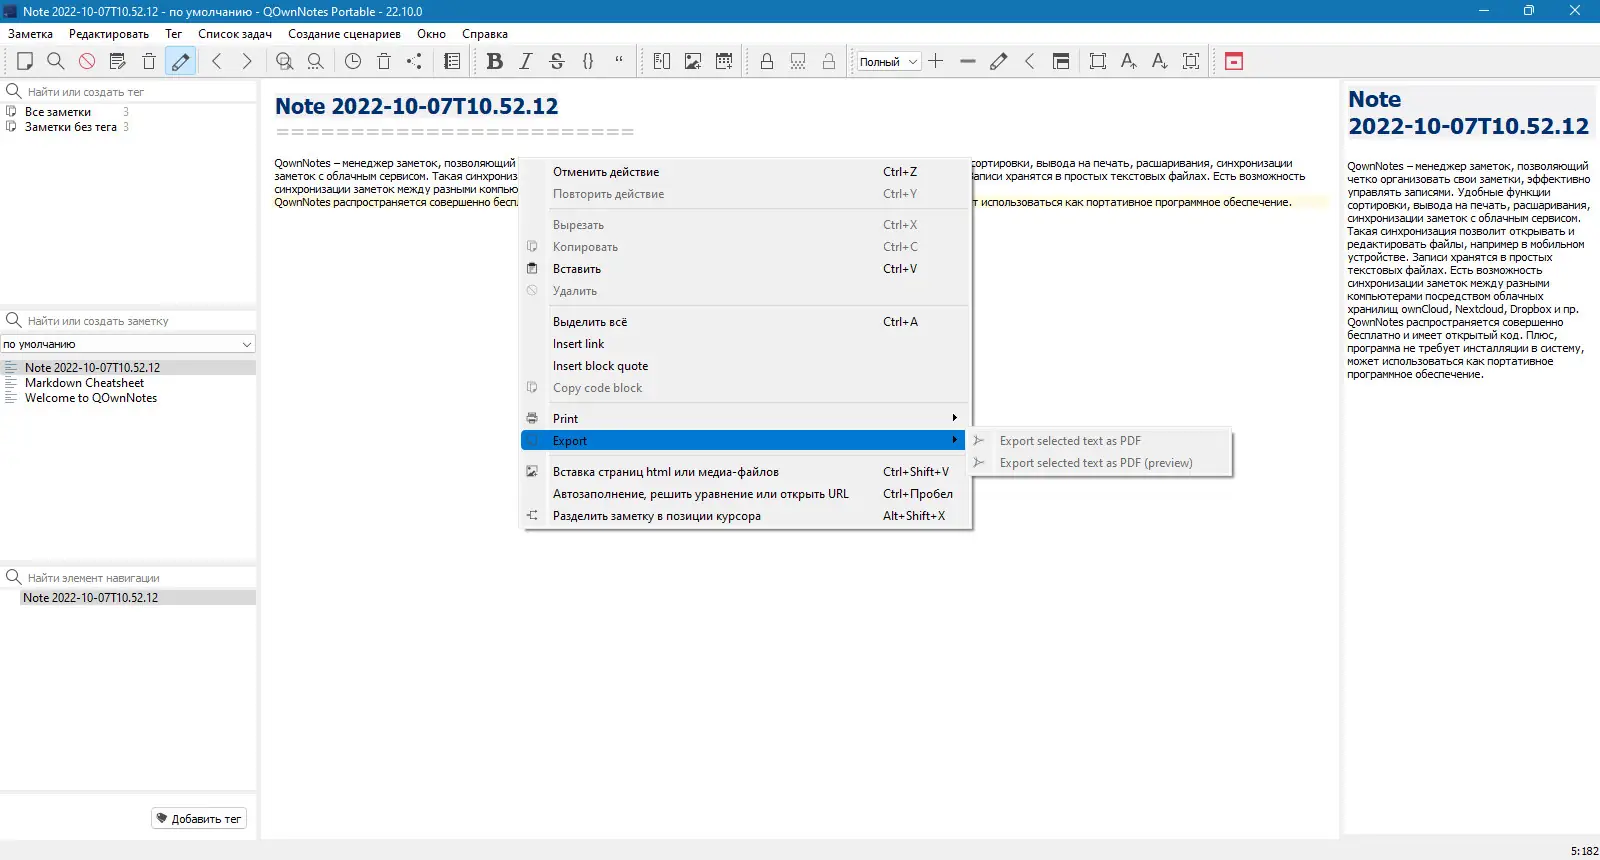The width and height of the screenshot is (1600, 860).
Task: Add a new workspace with plus icon
Action: pos(936,61)
